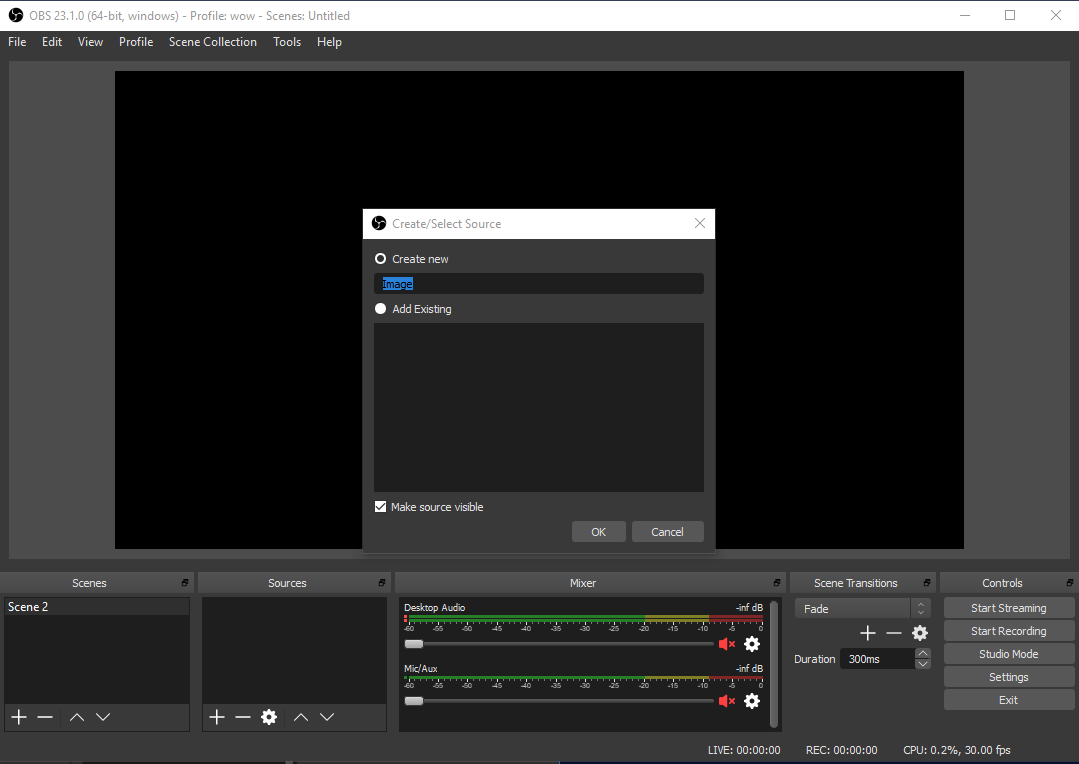
Task: Increase transition Duration with up arrow
Action: click(x=923, y=653)
